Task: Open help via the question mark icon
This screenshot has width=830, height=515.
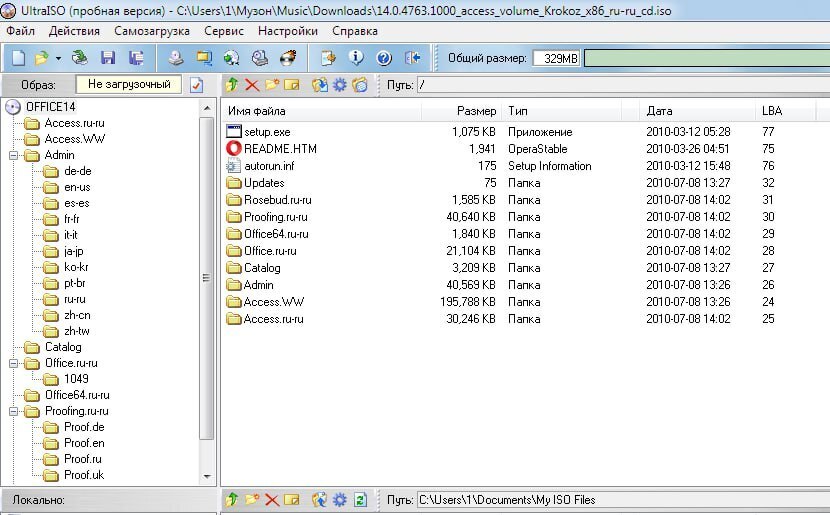Action: point(384,58)
